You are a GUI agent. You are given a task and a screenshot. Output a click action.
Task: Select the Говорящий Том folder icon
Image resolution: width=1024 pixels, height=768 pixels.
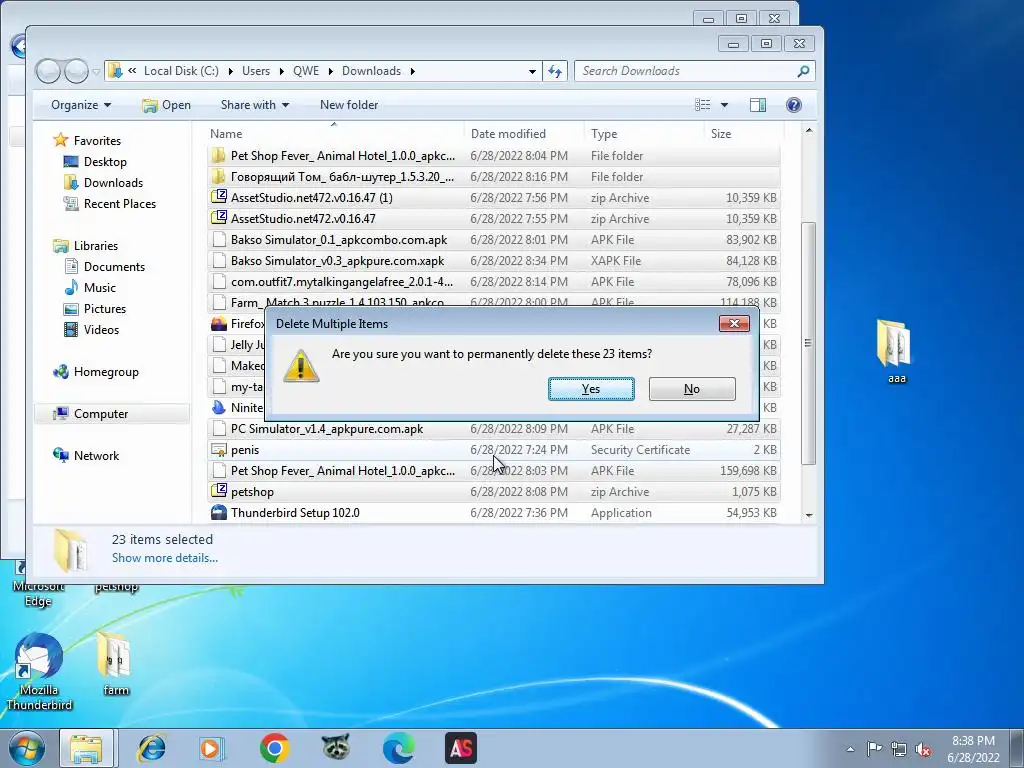[219, 176]
